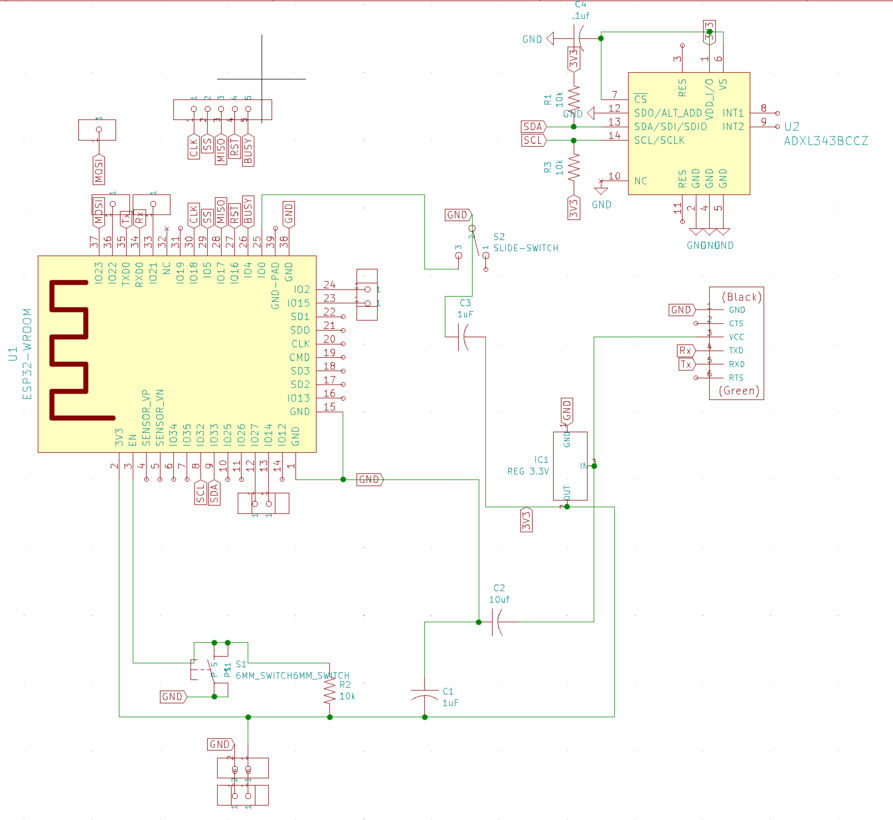Image resolution: width=893 pixels, height=820 pixels.
Task: Click the BUSY label under 5-pin header
Action: 248,150
